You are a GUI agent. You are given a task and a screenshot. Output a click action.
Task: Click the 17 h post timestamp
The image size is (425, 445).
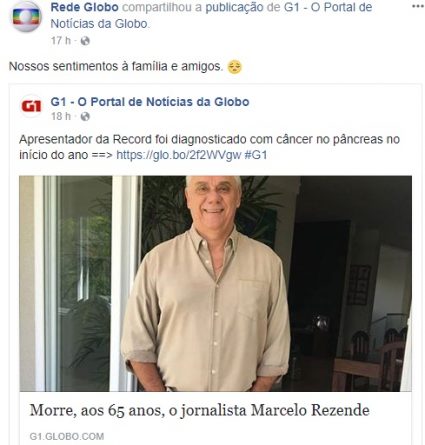[x=61, y=41]
